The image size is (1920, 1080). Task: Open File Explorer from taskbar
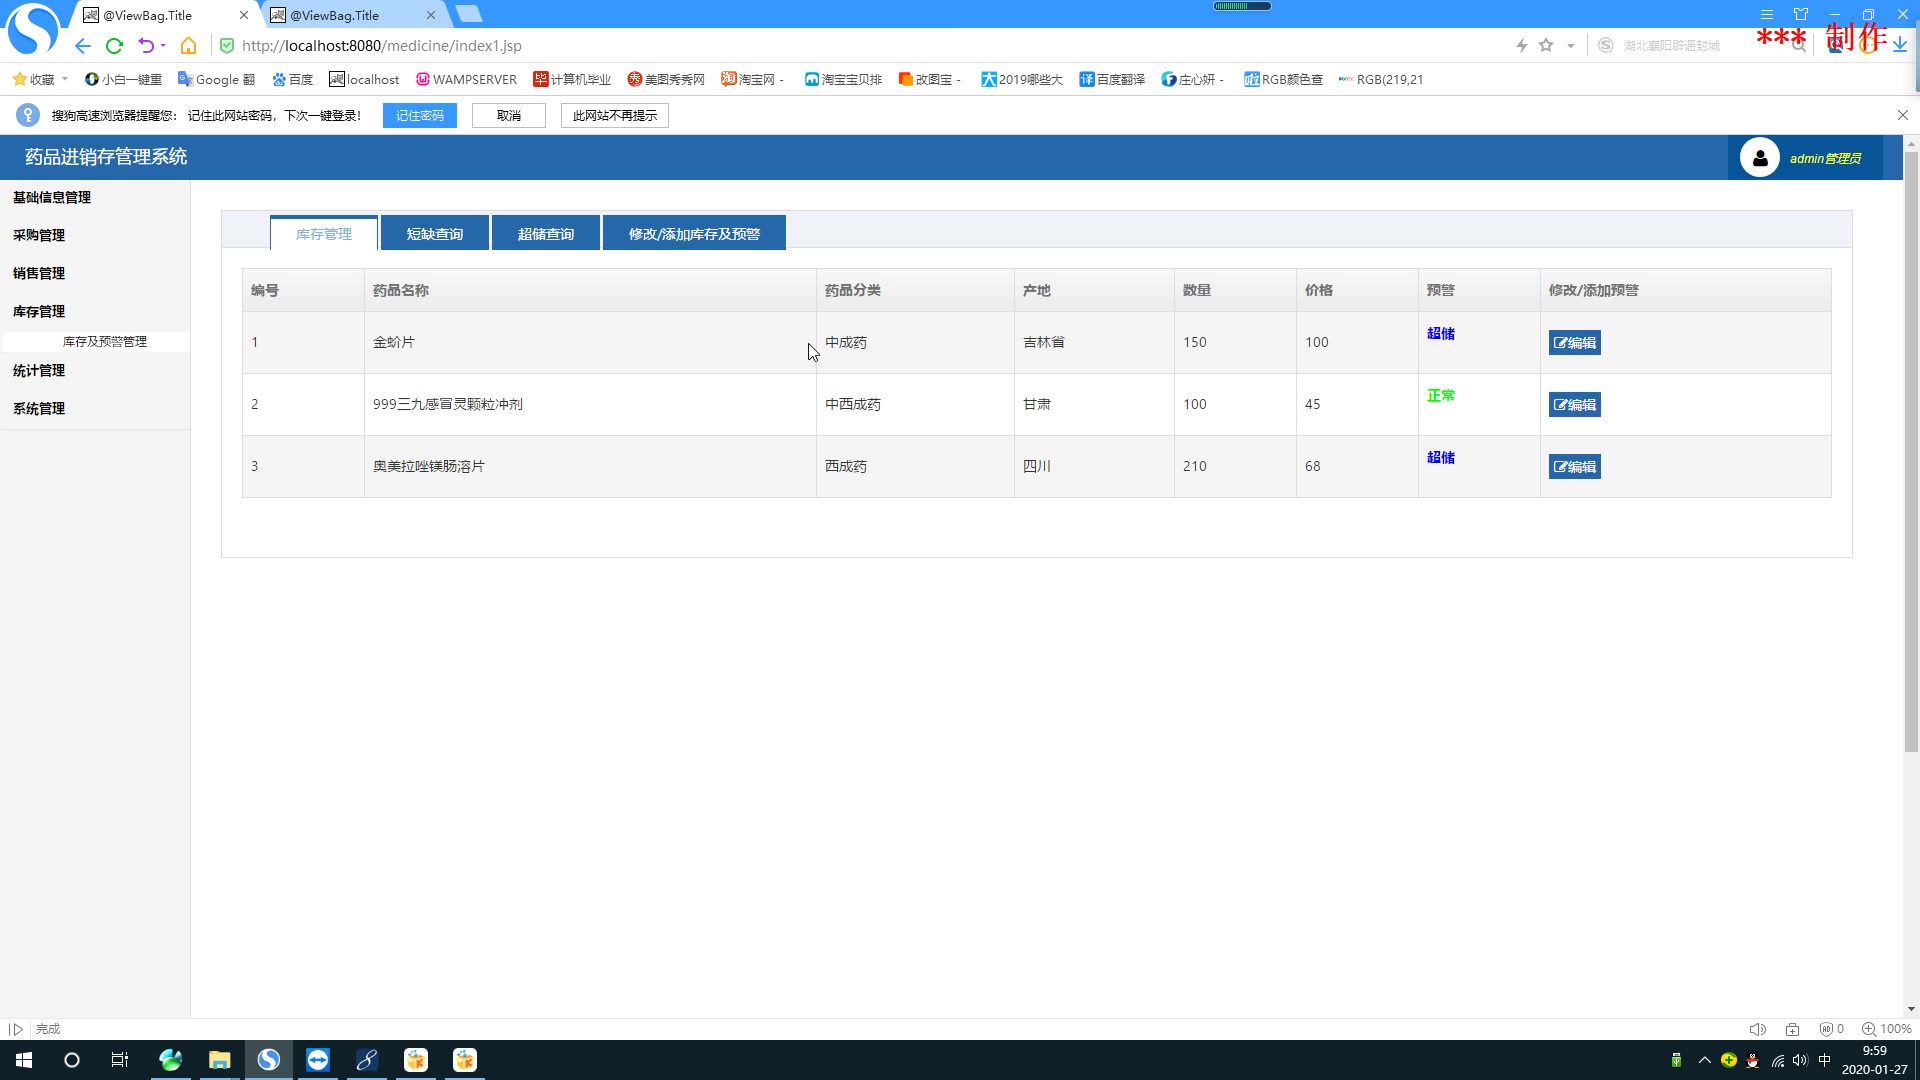(x=219, y=1060)
